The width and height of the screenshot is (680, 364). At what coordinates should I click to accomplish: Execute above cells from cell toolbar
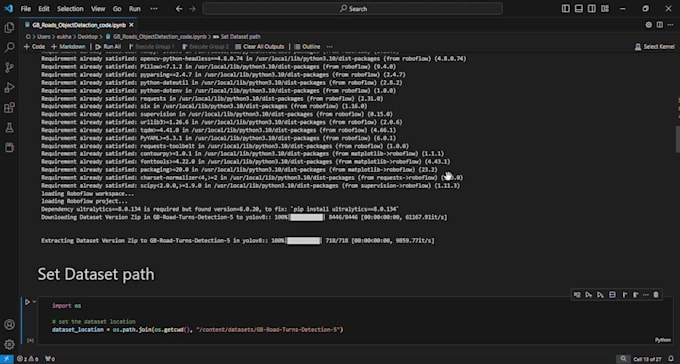588,295
